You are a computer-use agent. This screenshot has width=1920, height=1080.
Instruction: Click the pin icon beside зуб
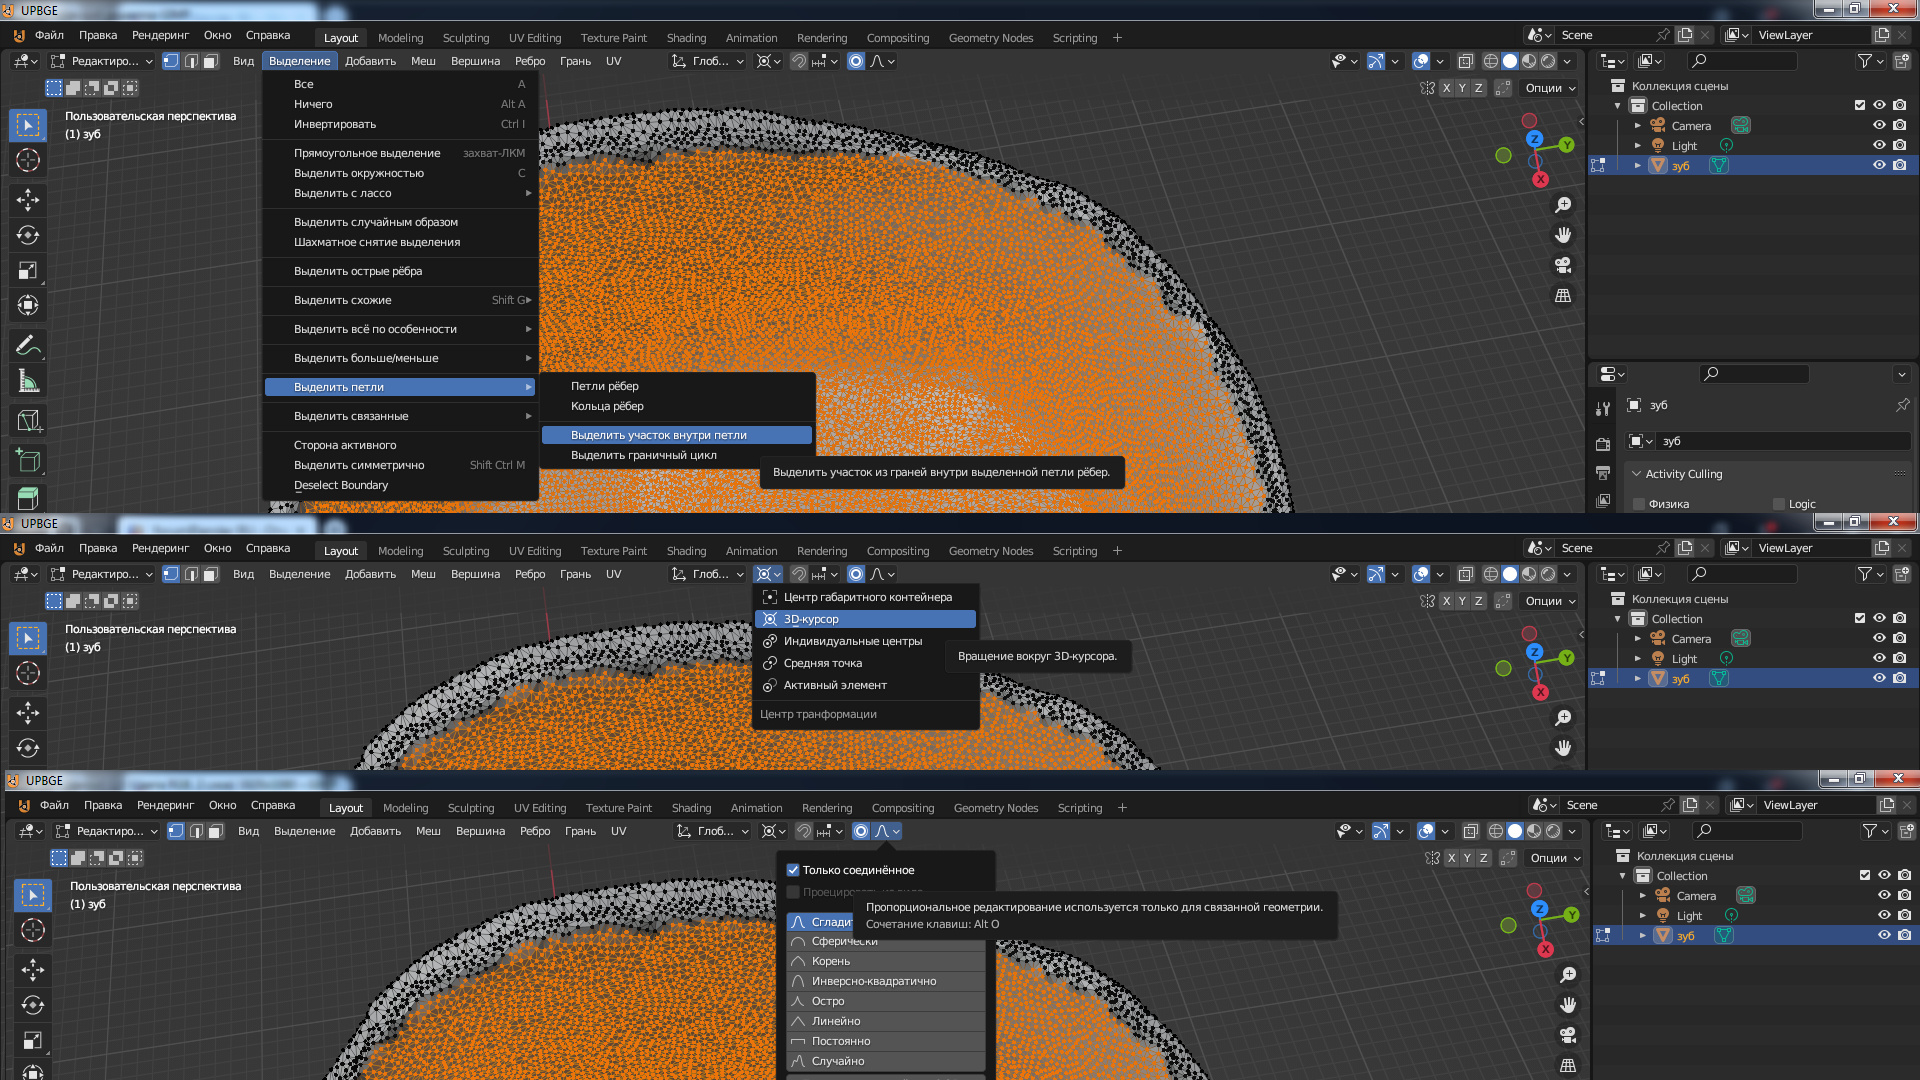click(1902, 405)
